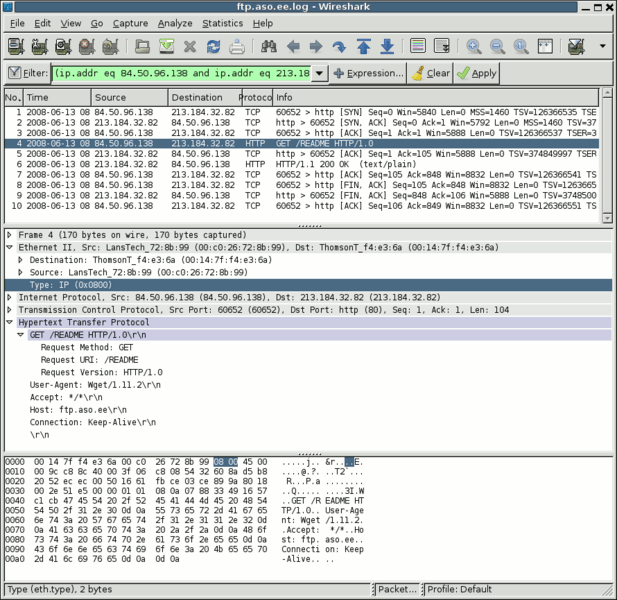Open the Help menu
The image size is (617, 600).
pyautogui.click(x=262, y=24)
